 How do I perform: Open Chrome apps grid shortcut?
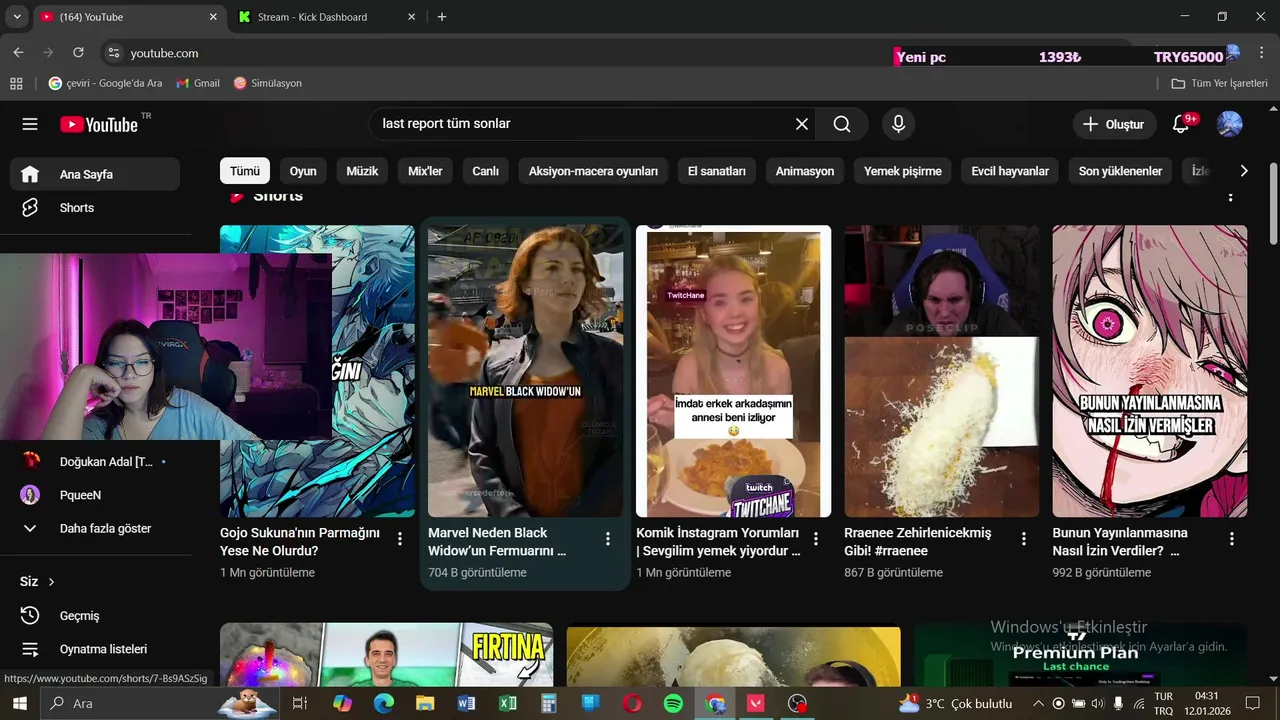[x=16, y=83]
